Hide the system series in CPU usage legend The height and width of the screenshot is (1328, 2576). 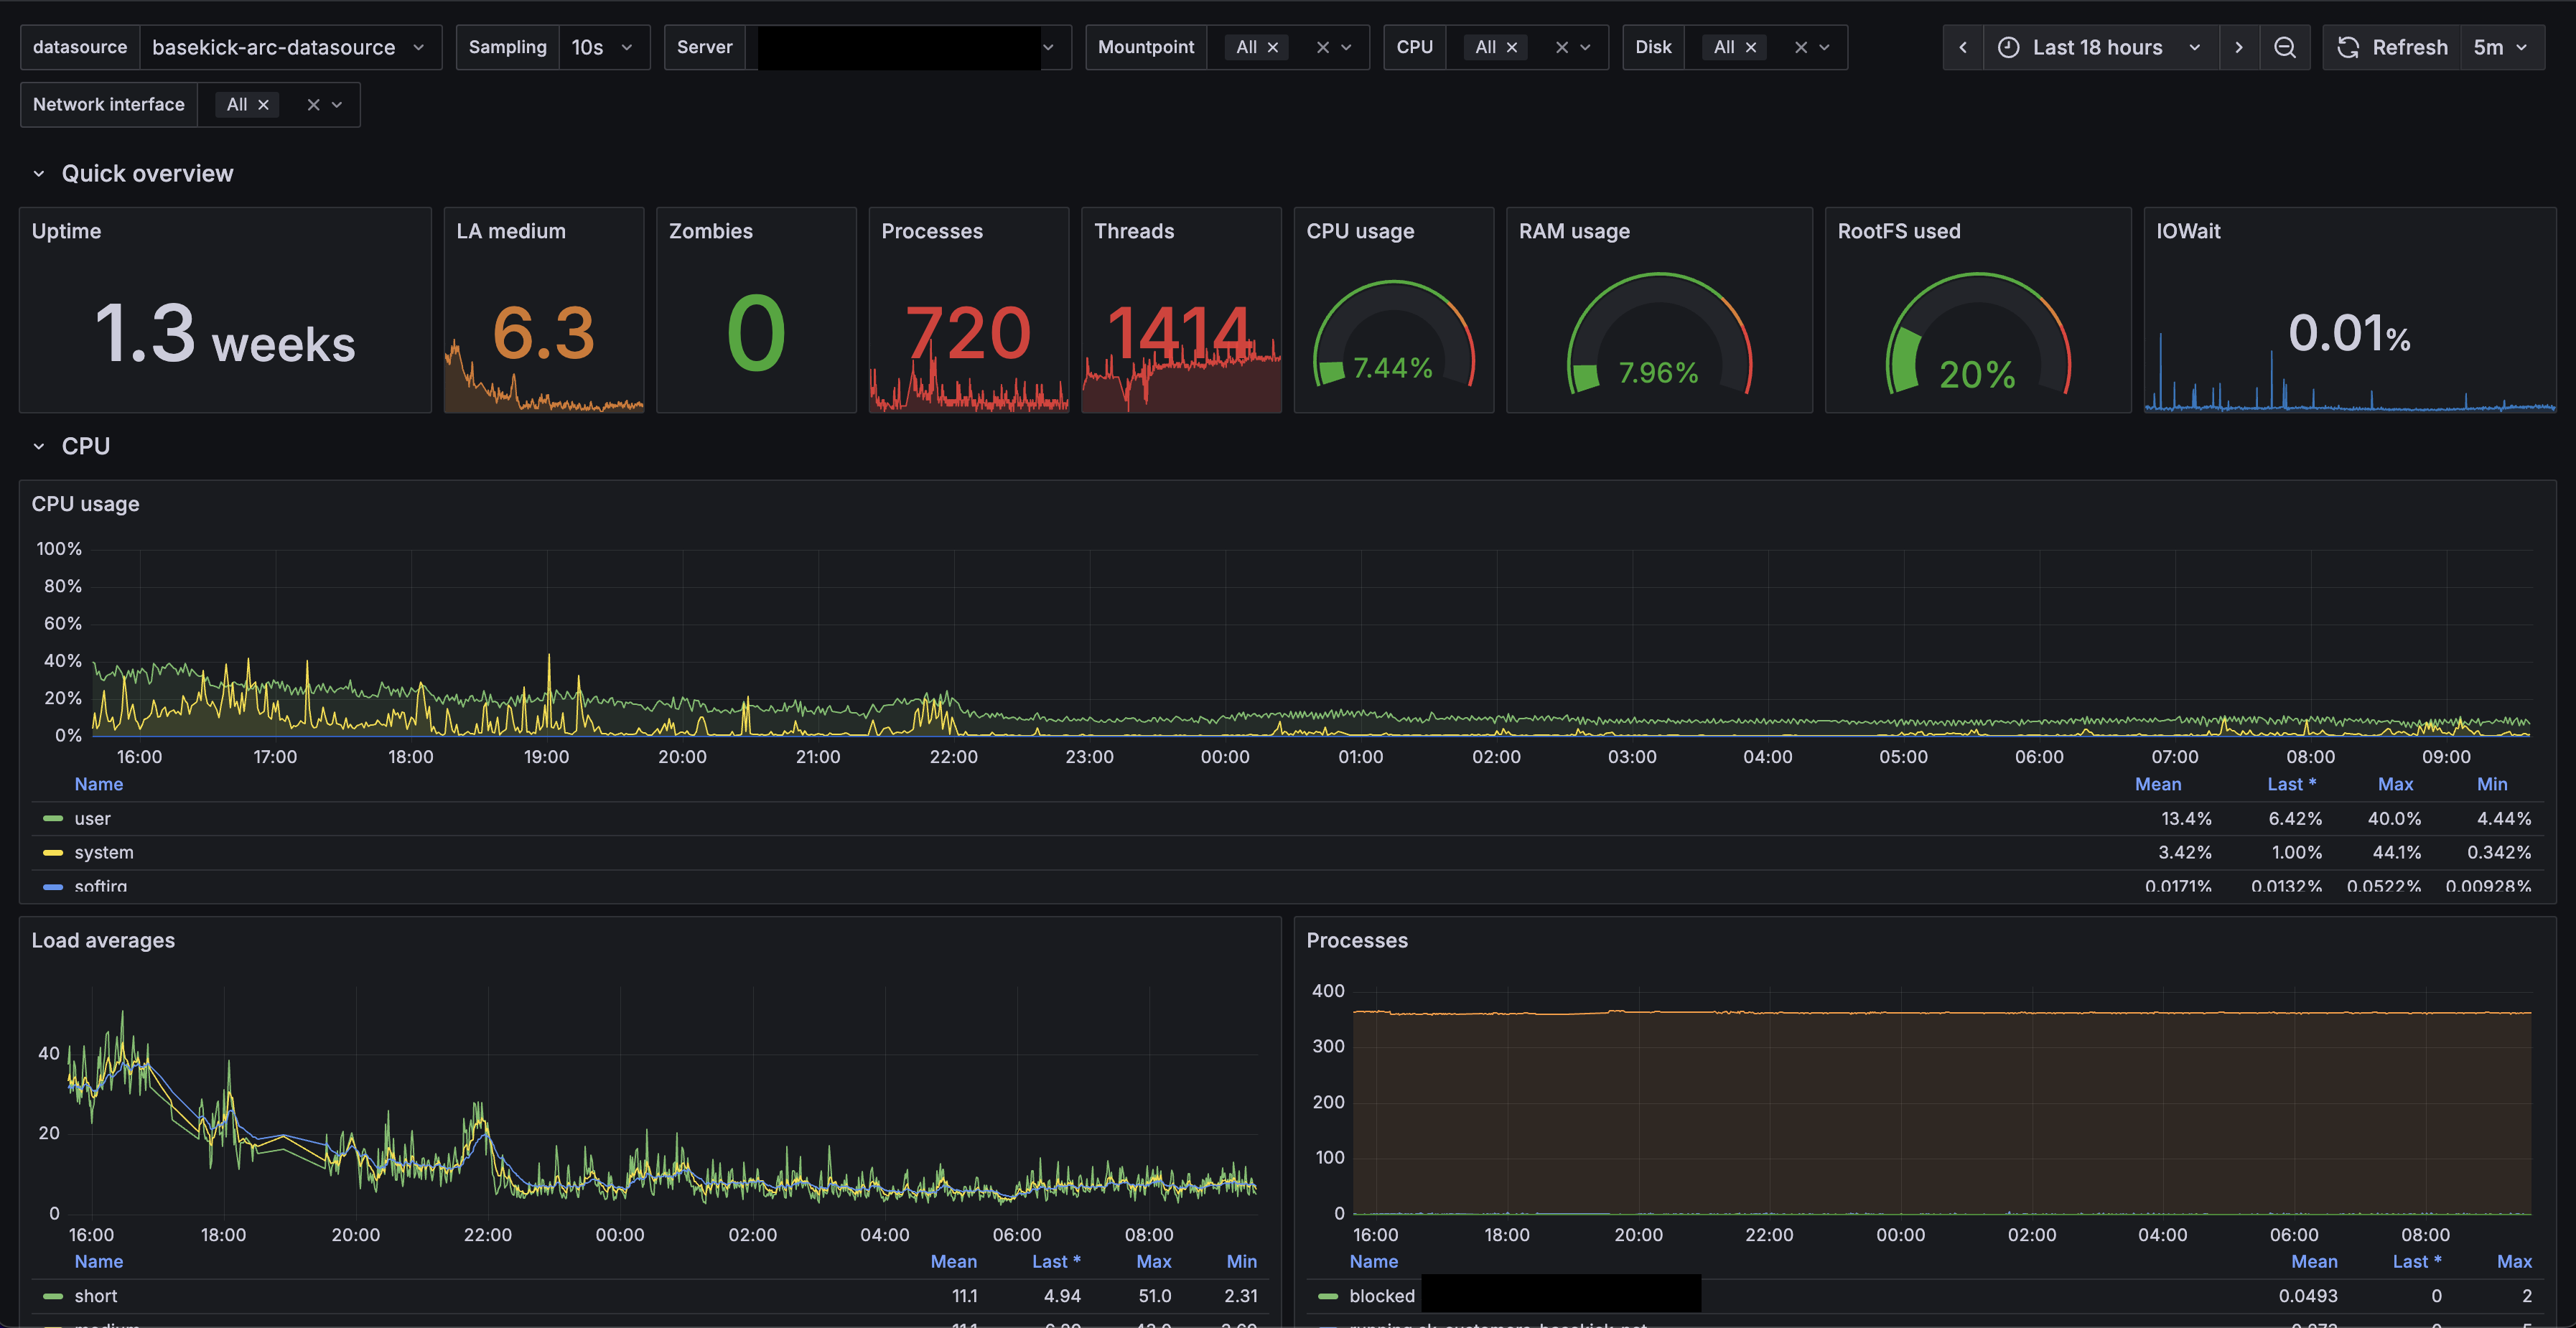click(103, 852)
